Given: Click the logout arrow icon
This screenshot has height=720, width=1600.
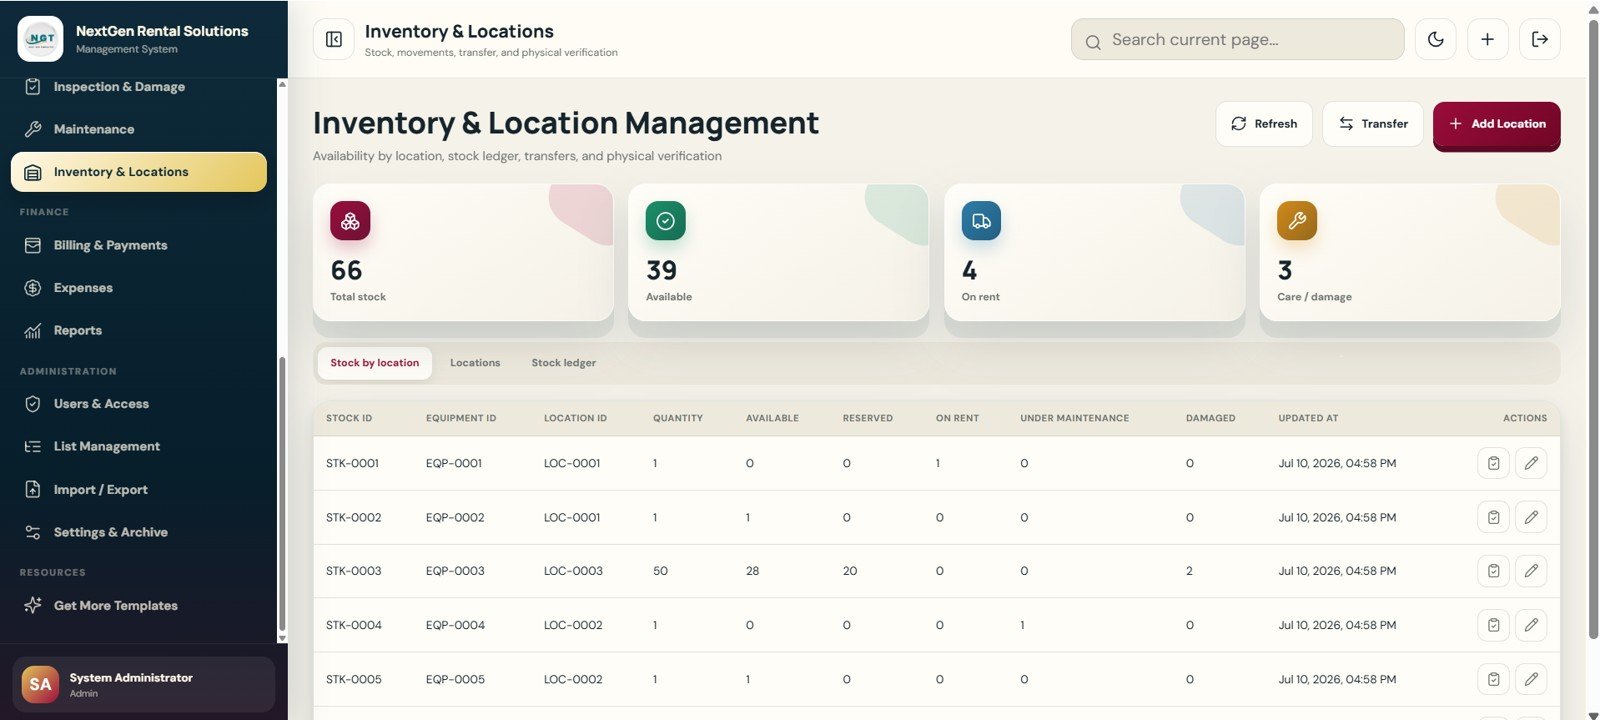Looking at the screenshot, I should click(1540, 39).
